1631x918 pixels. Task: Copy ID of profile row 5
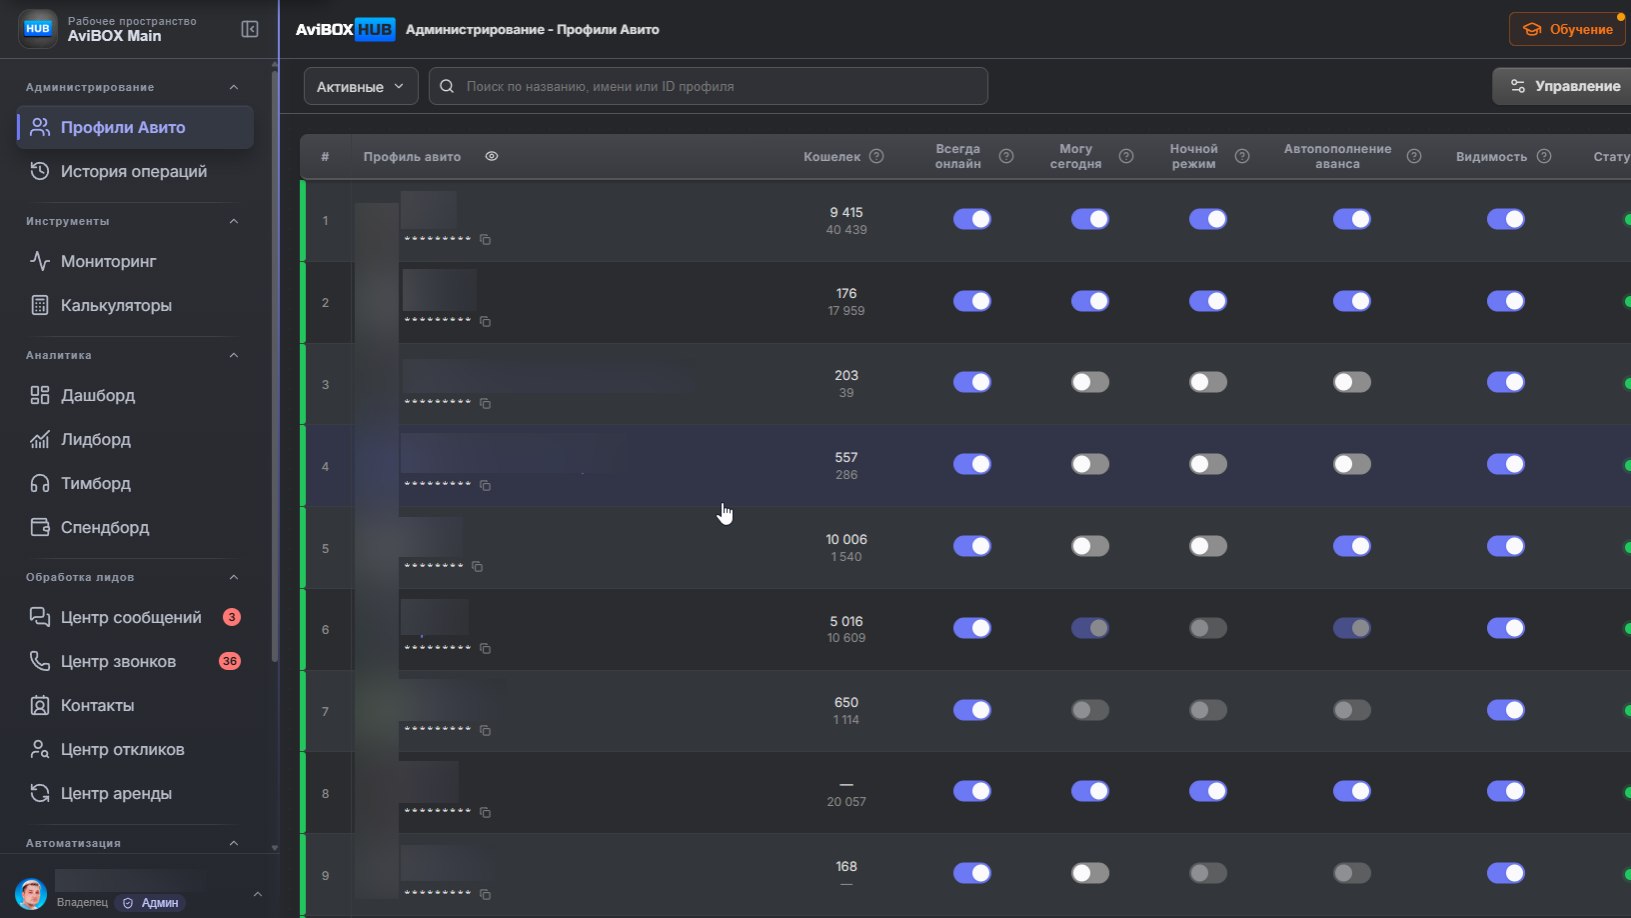pos(477,567)
